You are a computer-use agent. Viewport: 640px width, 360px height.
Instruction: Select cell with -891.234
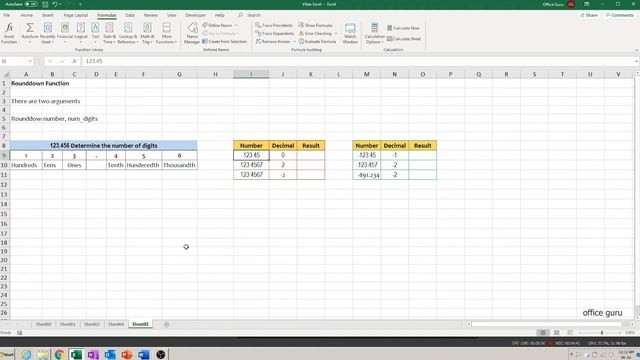pyautogui.click(x=367, y=175)
